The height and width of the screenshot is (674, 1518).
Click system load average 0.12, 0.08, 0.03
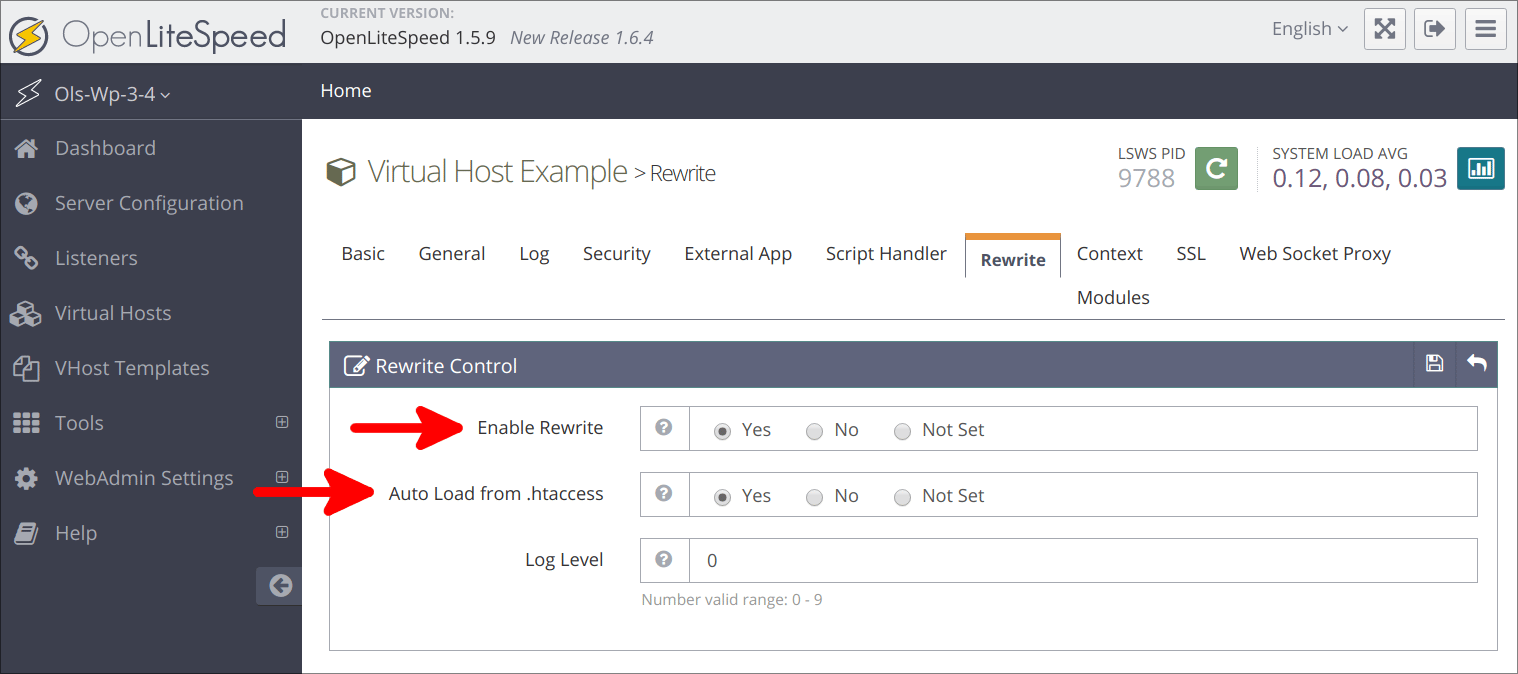(x=1359, y=179)
